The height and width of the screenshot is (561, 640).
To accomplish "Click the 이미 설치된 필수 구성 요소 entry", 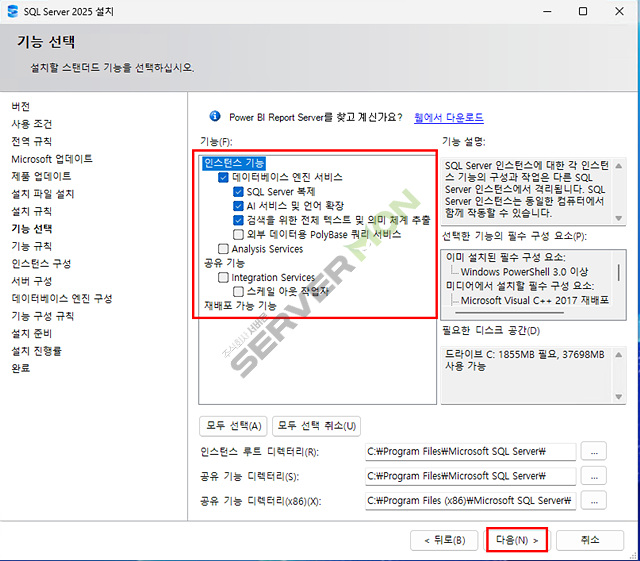I will (506, 257).
